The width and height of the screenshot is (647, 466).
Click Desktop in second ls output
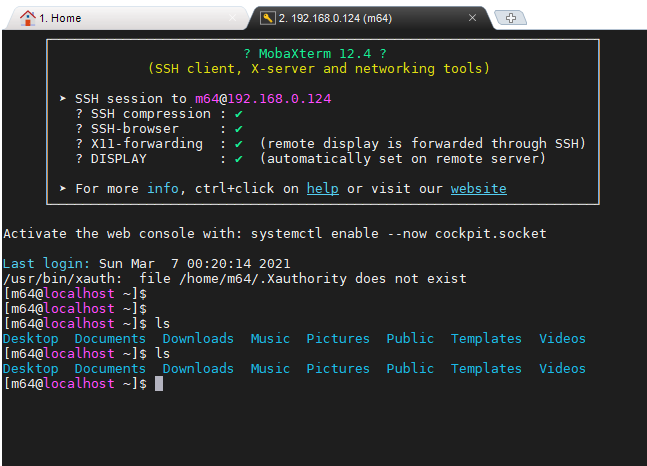point(31,369)
